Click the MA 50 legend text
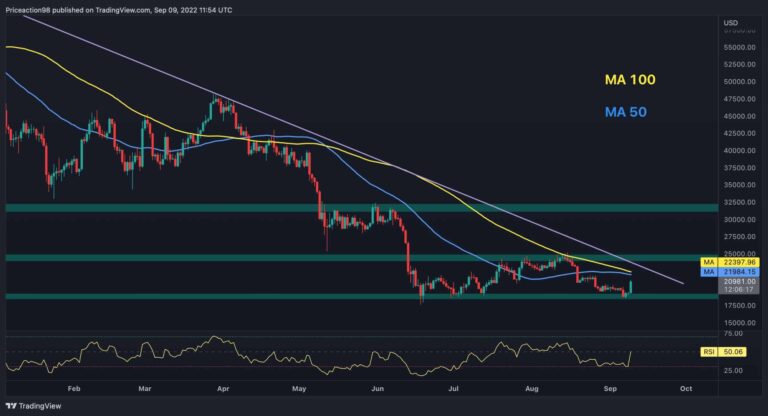Screen dimensions: 768x416 click(626, 112)
